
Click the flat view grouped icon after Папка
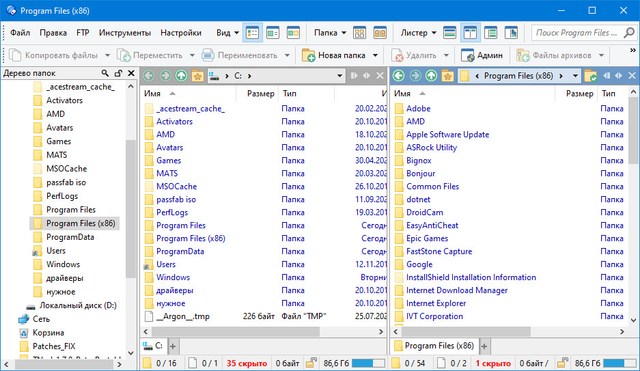click(360, 33)
